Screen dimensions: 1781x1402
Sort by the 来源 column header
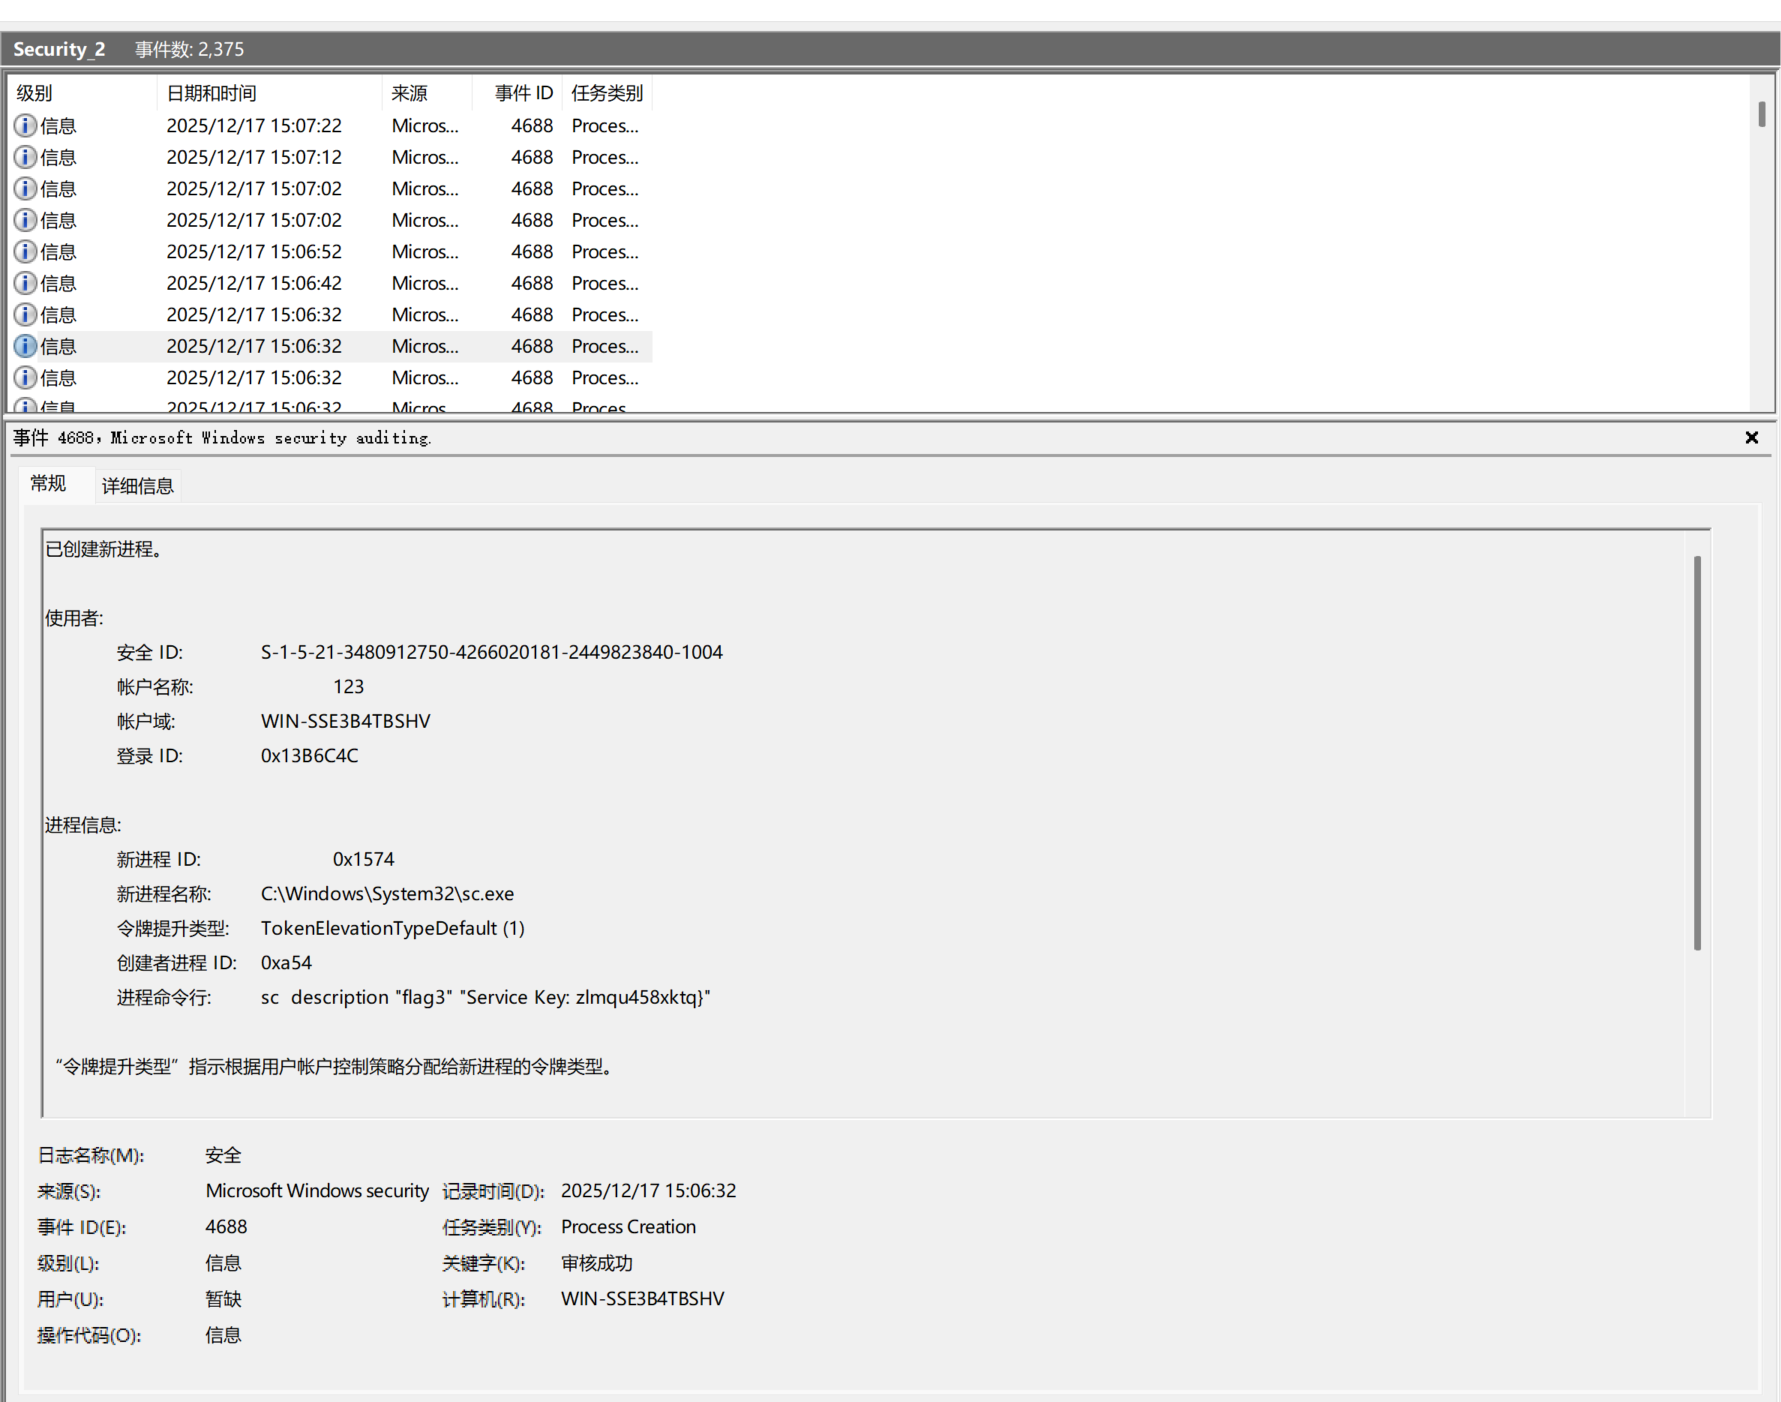(426, 93)
